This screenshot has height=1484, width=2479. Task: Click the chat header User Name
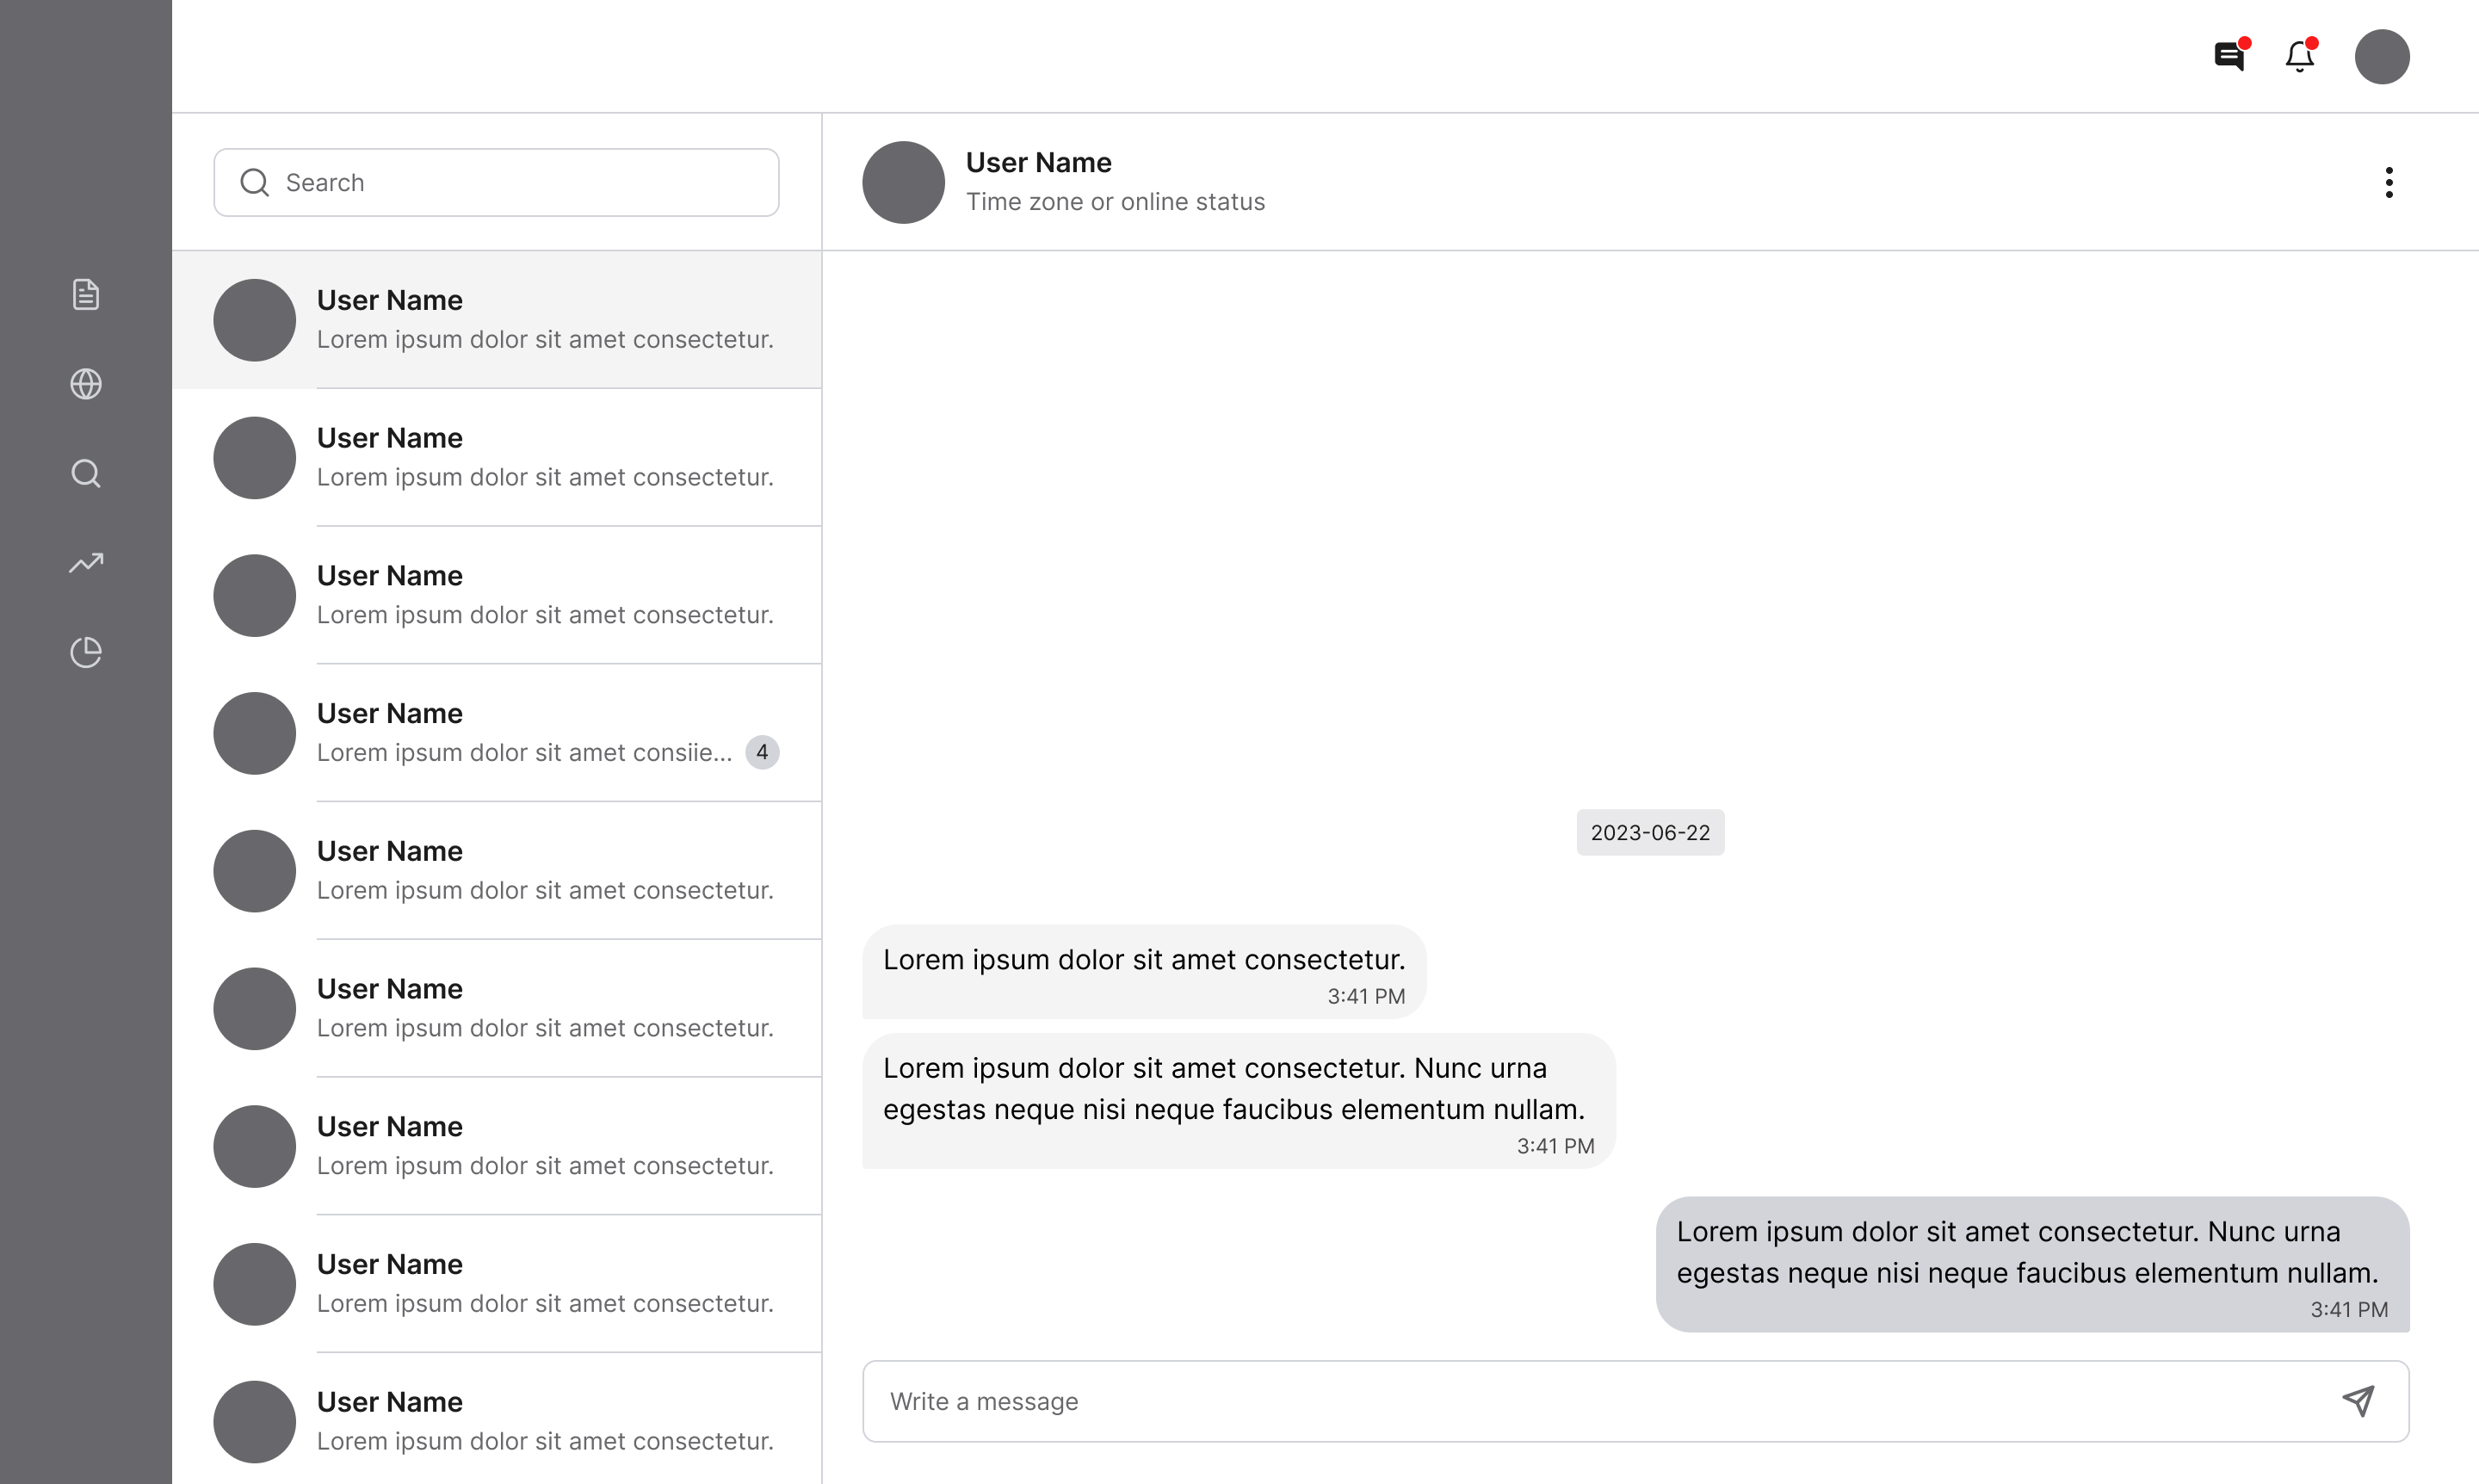[1038, 162]
